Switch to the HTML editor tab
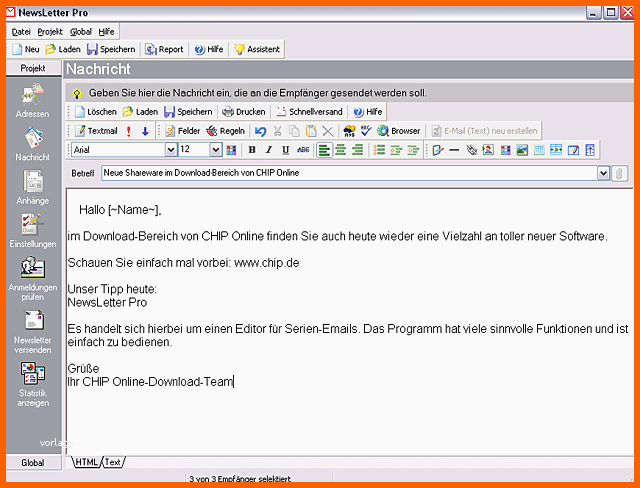 point(86,462)
